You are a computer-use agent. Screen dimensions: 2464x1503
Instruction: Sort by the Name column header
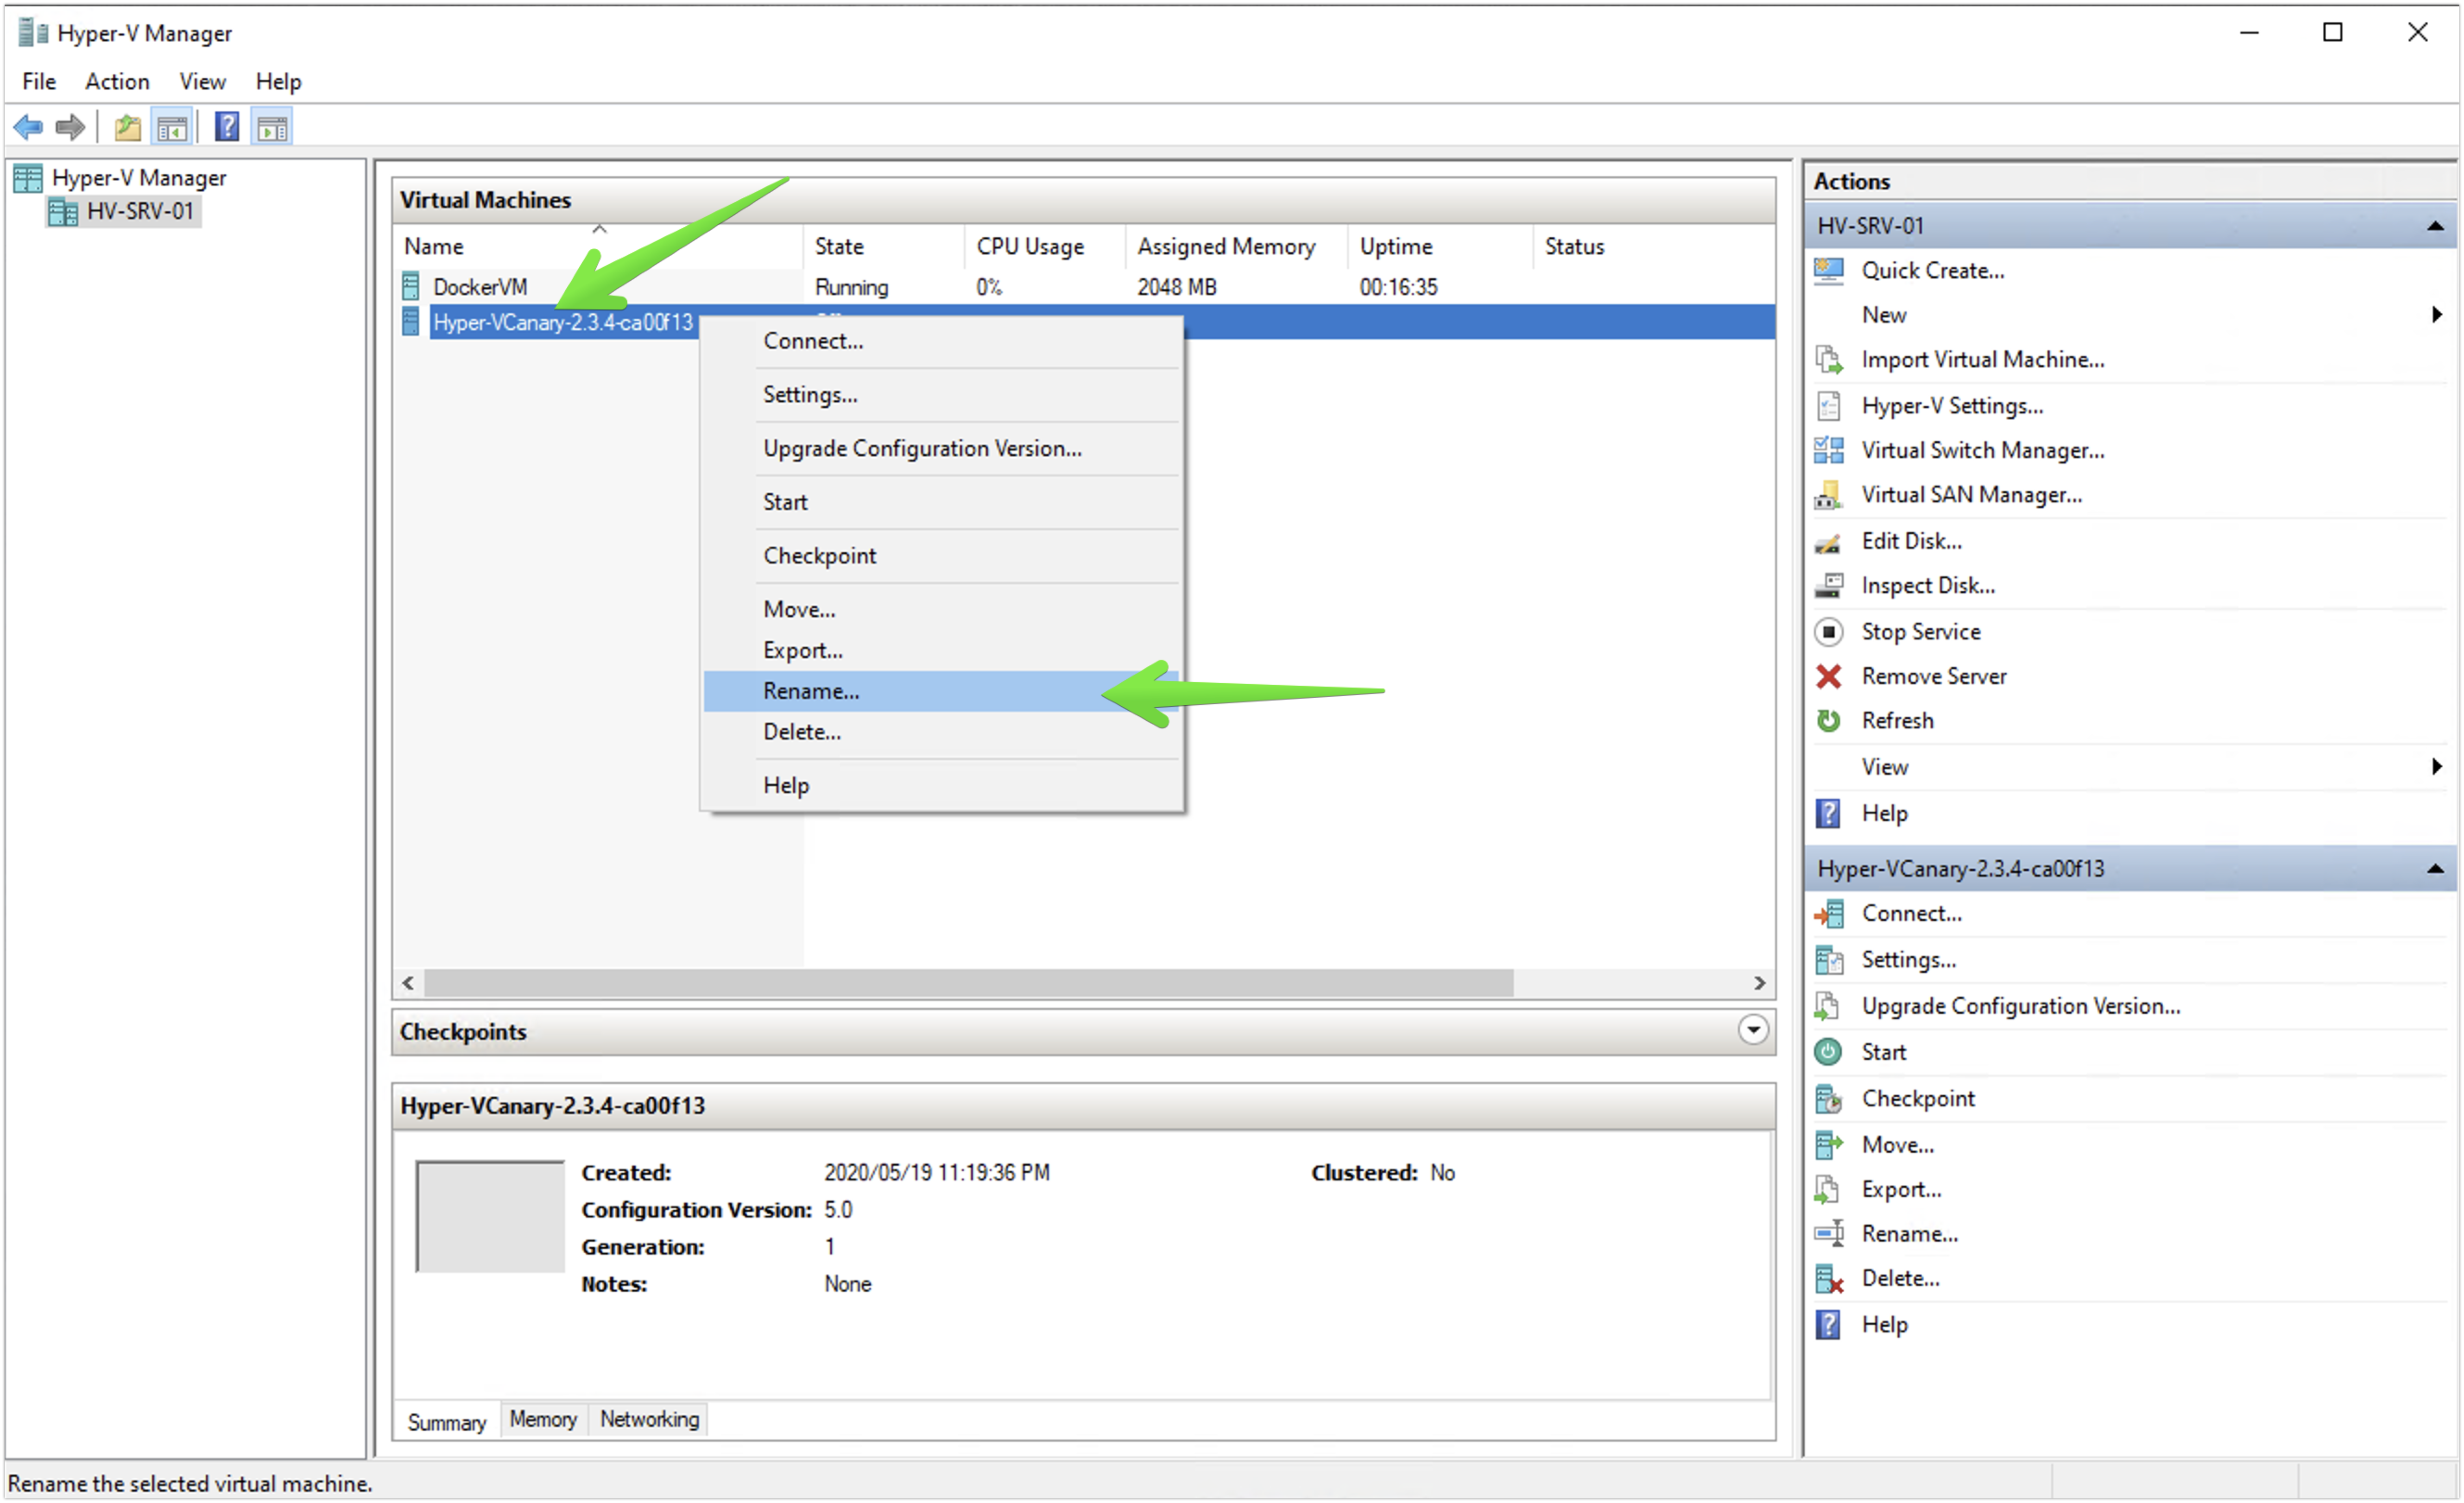coord(599,246)
